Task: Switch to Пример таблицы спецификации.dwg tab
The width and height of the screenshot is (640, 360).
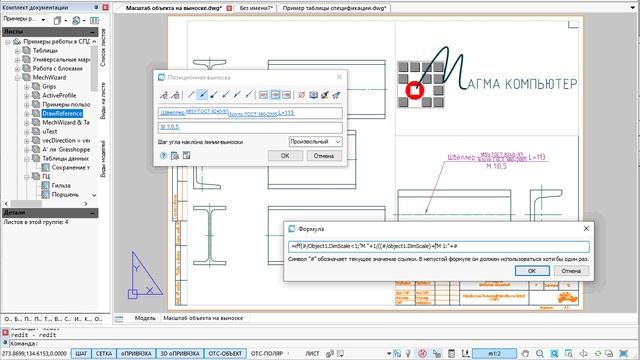Action: (x=334, y=8)
